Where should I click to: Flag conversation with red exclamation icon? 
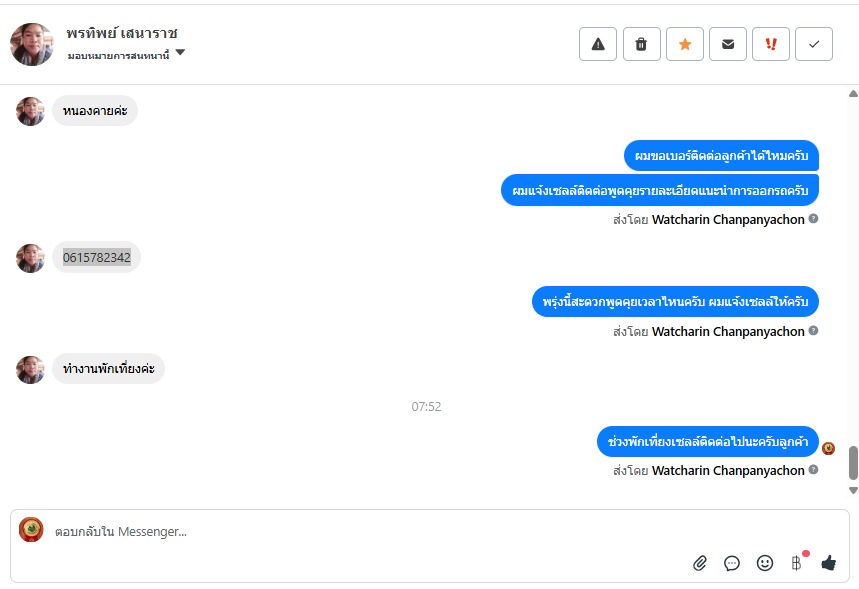pyautogui.click(x=771, y=44)
